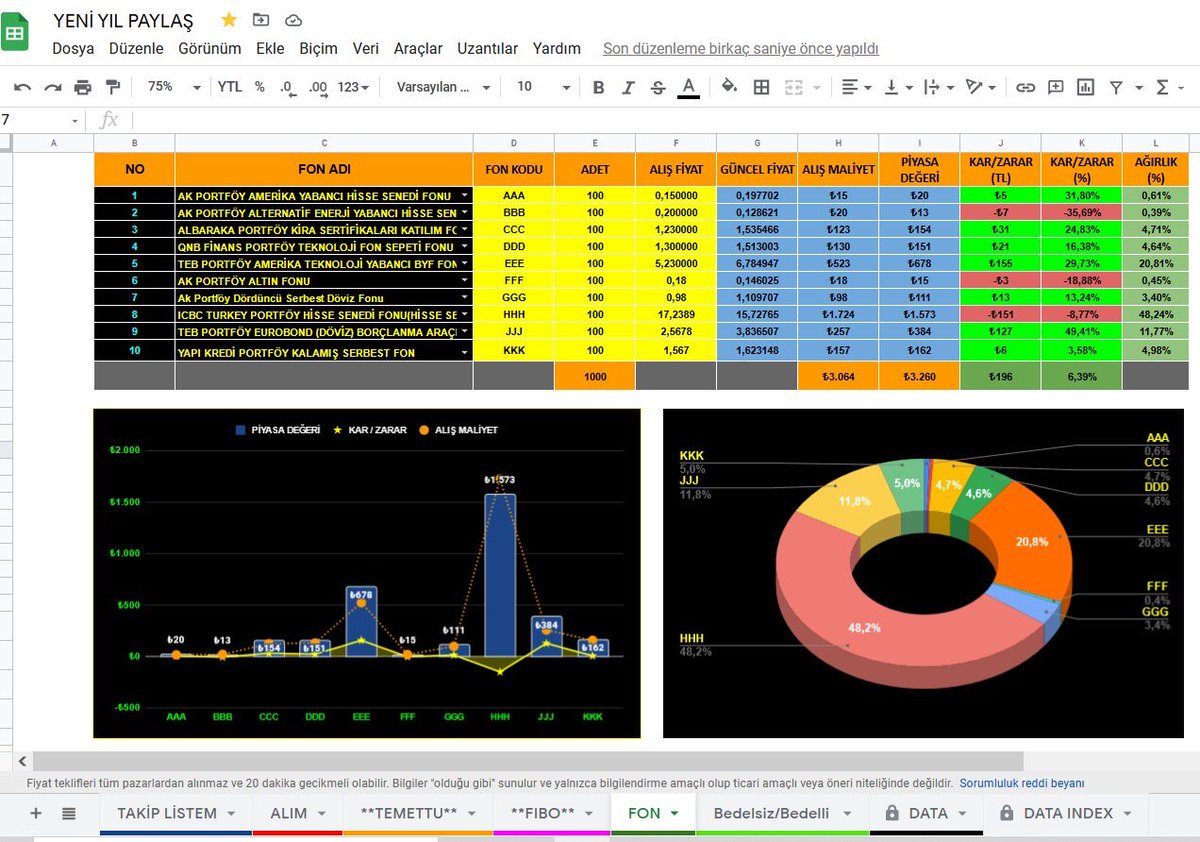Image resolution: width=1200 pixels, height=842 pixels.
Task: Switch to the DATA INDEX sheet tab
Action: point(1066,813)
